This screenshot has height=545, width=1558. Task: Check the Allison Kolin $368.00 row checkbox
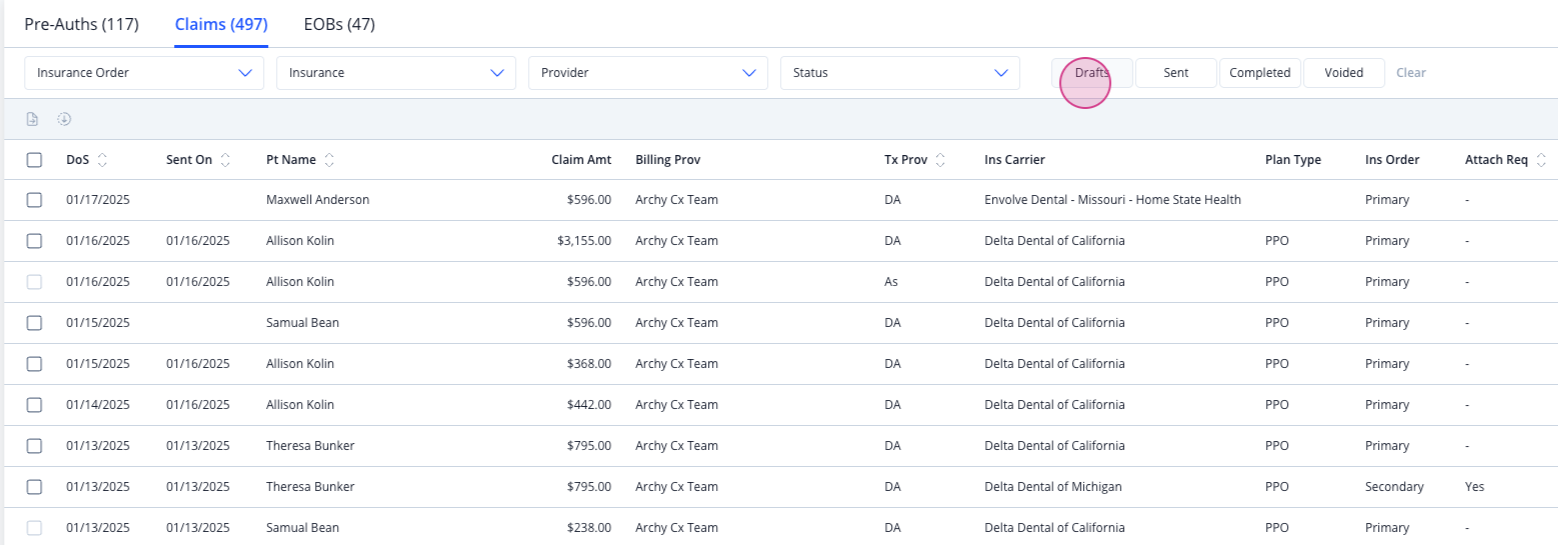[x=34, y=364]
